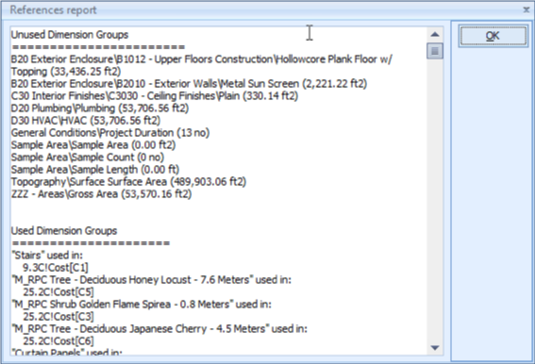Click the Metal Sun Screen entry
The image size is (535, 364).
pos(189,84)
